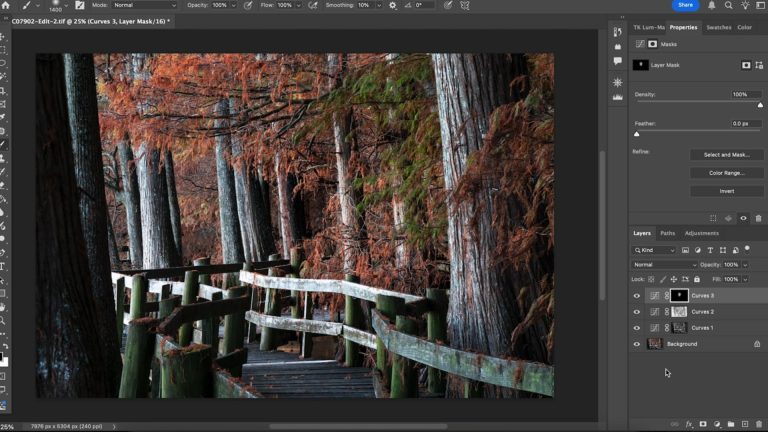768x432 pixels.
Task: Hide the Curves 3 layer
Action: coord(637,296)
